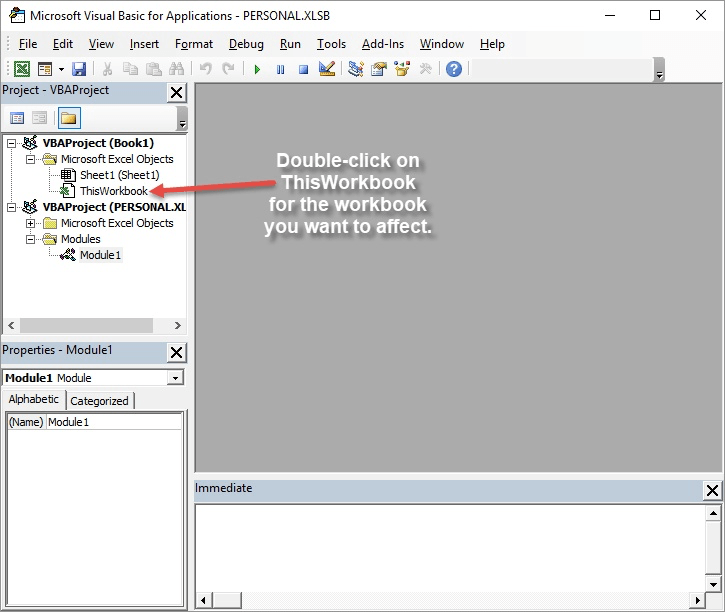This screenshot has width=725, height=612.
Task: Click the Copy toolbar icon
Action: (x=130, y=69)
